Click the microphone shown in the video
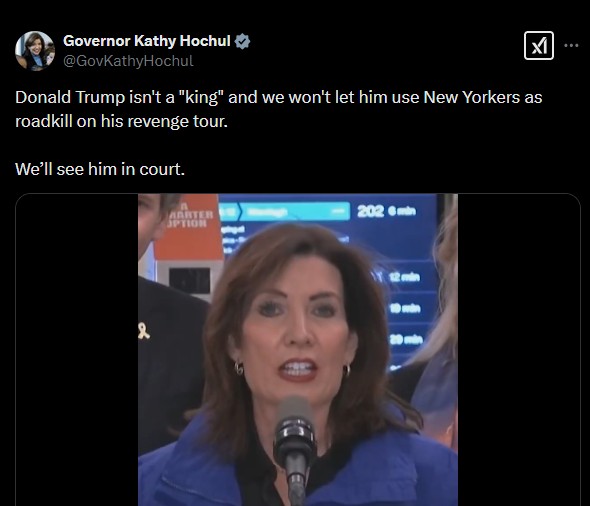This screenshot has height=506, width=590. point(295,448)
